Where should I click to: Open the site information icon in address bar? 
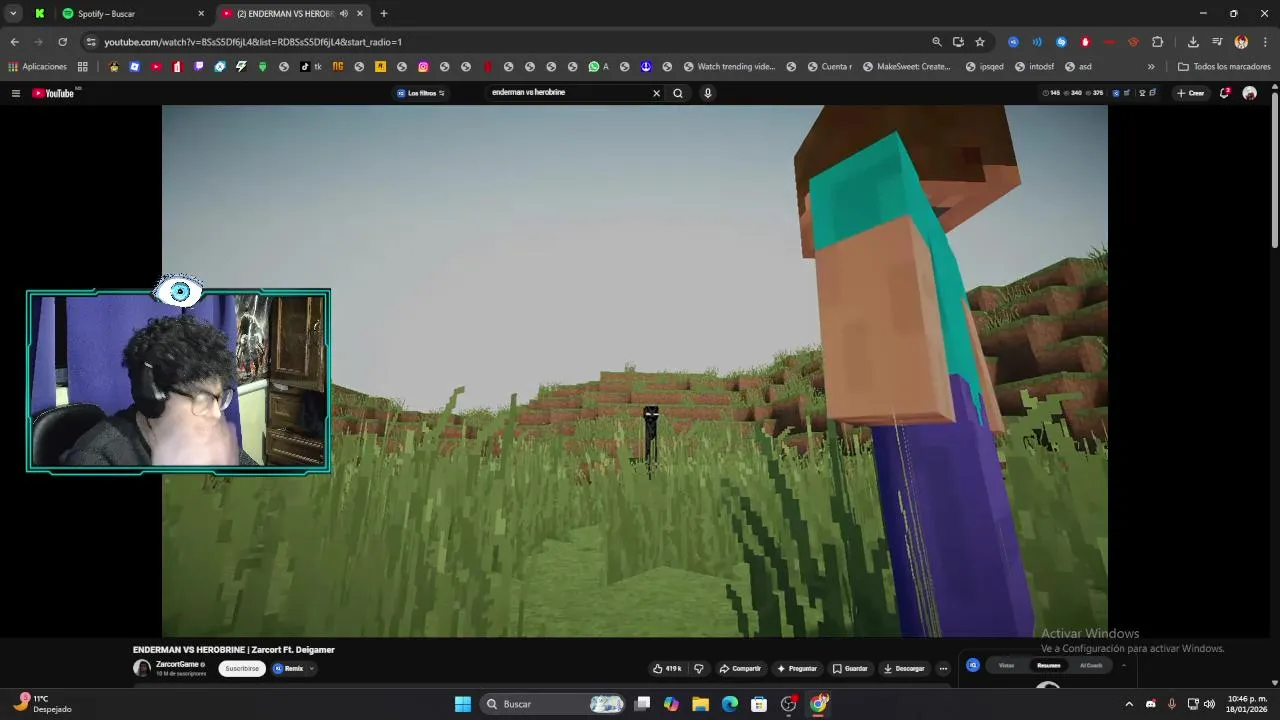coord(91,42)
